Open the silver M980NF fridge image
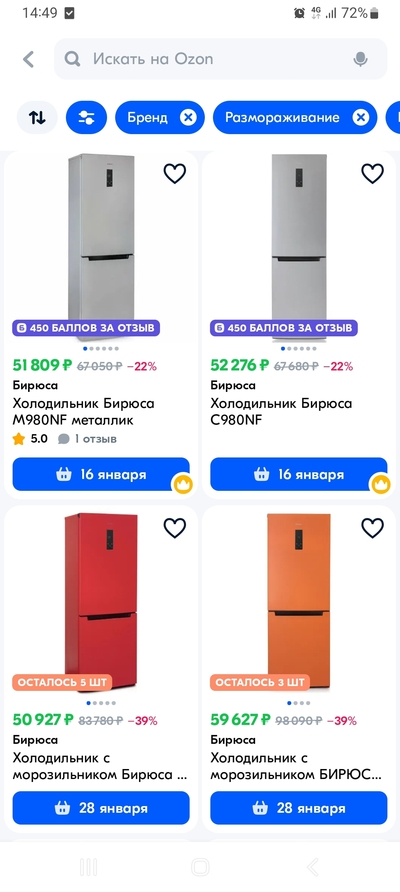Screen dimensions: 400x892 101,246
